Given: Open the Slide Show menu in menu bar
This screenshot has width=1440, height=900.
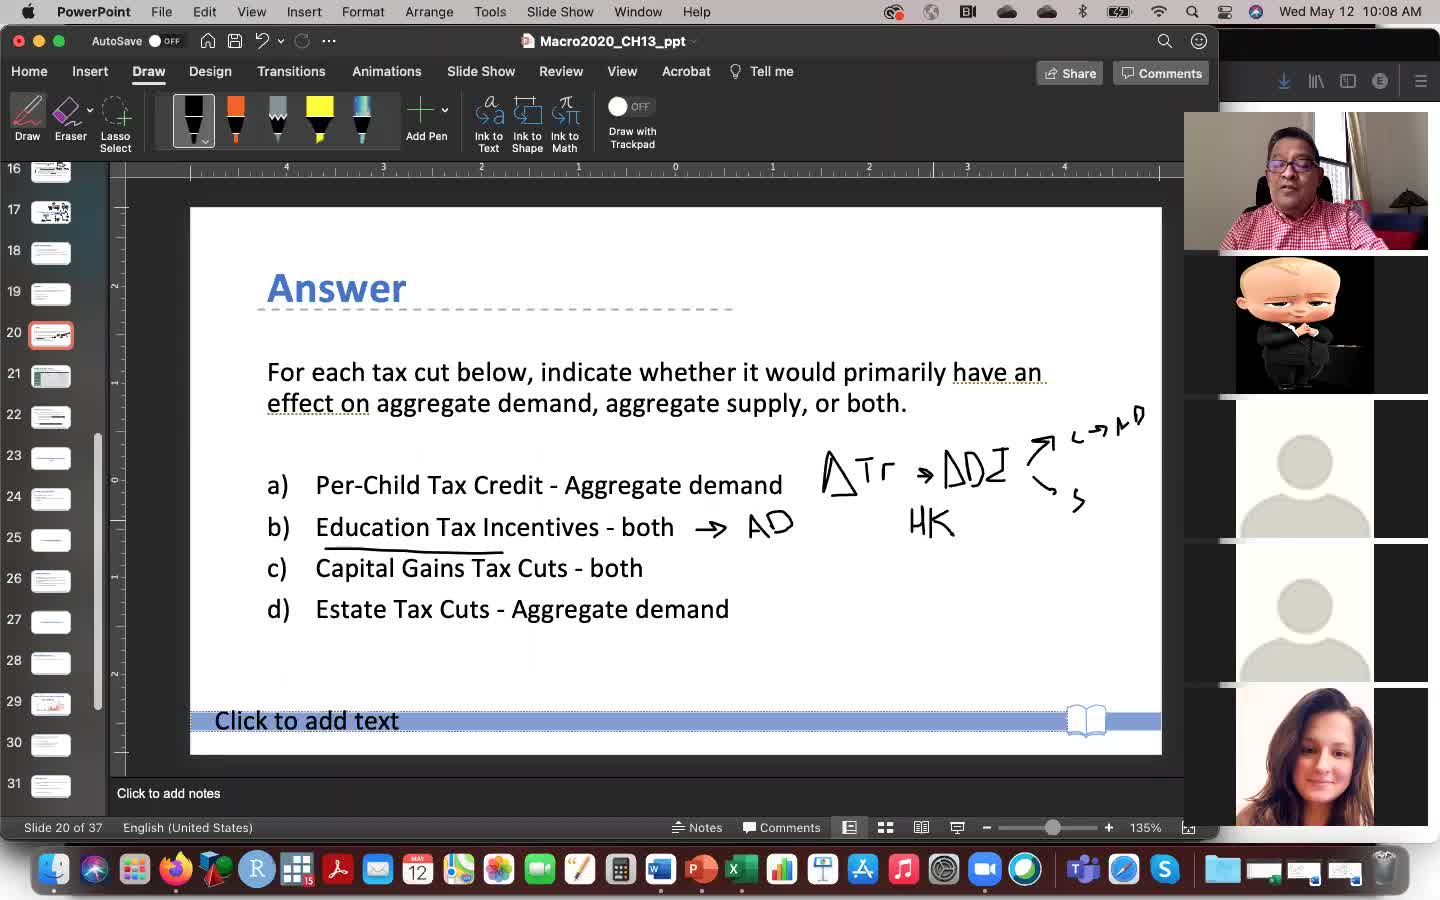Looking at the screenshot, I should (560, 12).
